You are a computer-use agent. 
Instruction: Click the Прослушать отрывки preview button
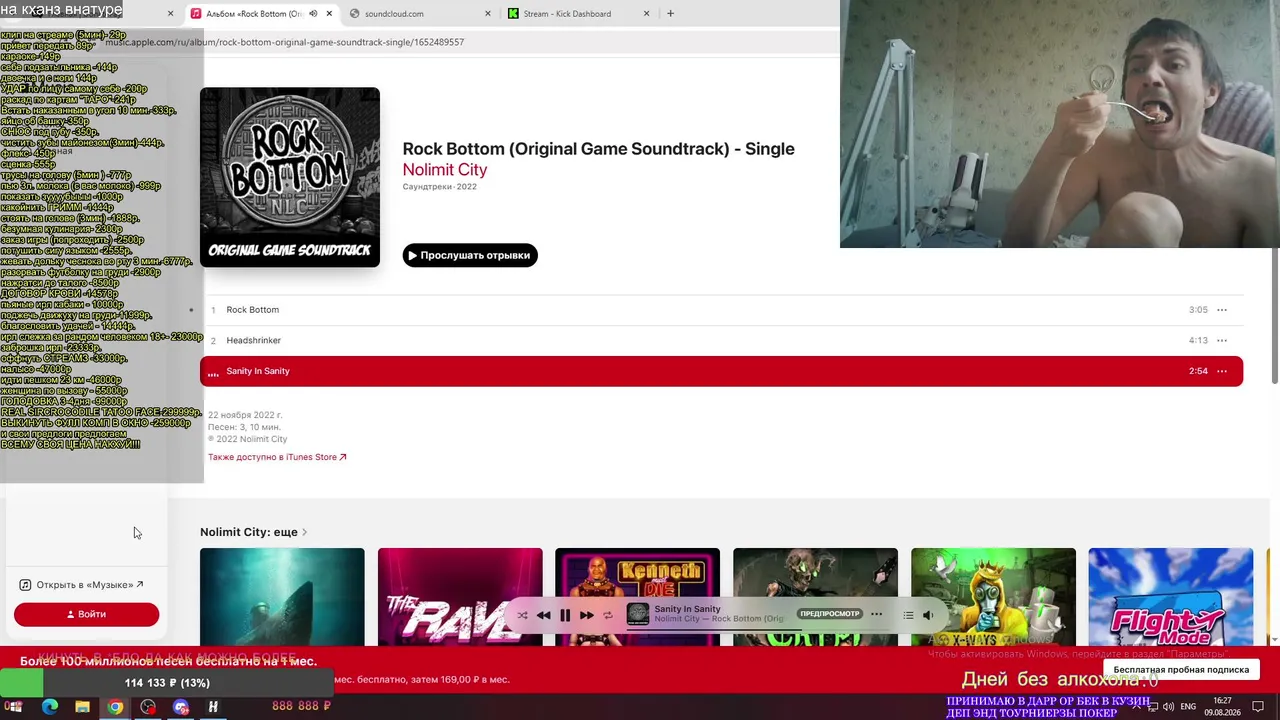470,255
